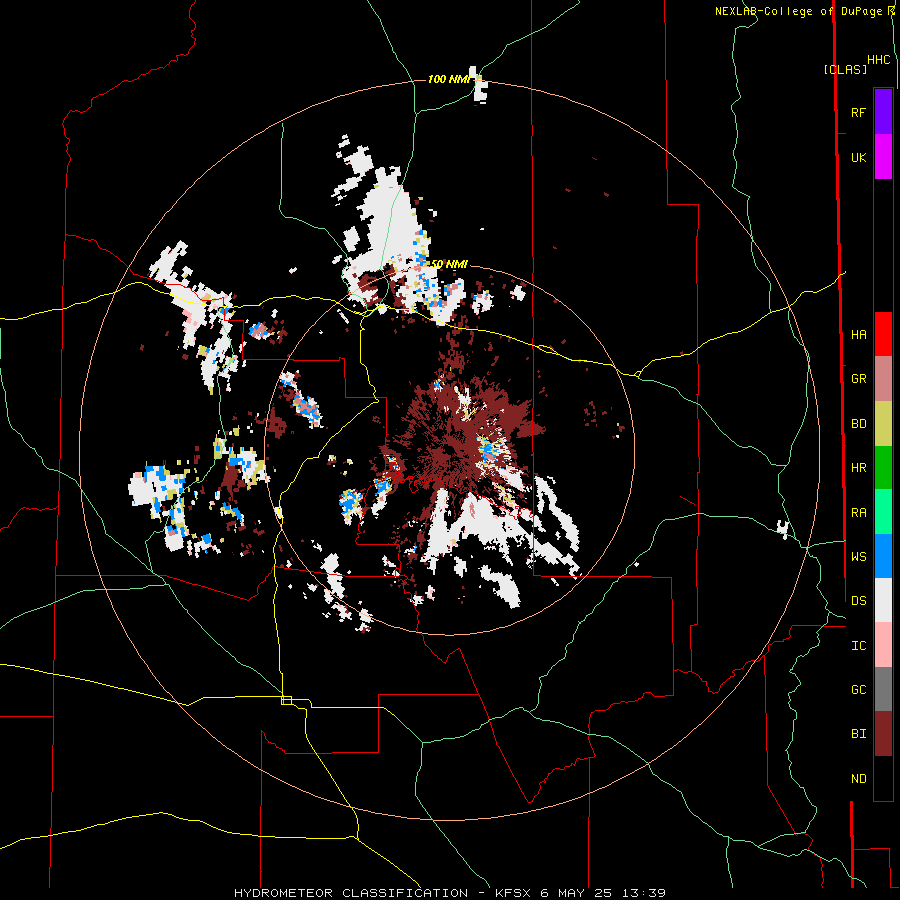Image resolution: width=900 pixels, height=900 pixels.
Task: Click the 100 NMI range ring label
Action: (449, 79)
